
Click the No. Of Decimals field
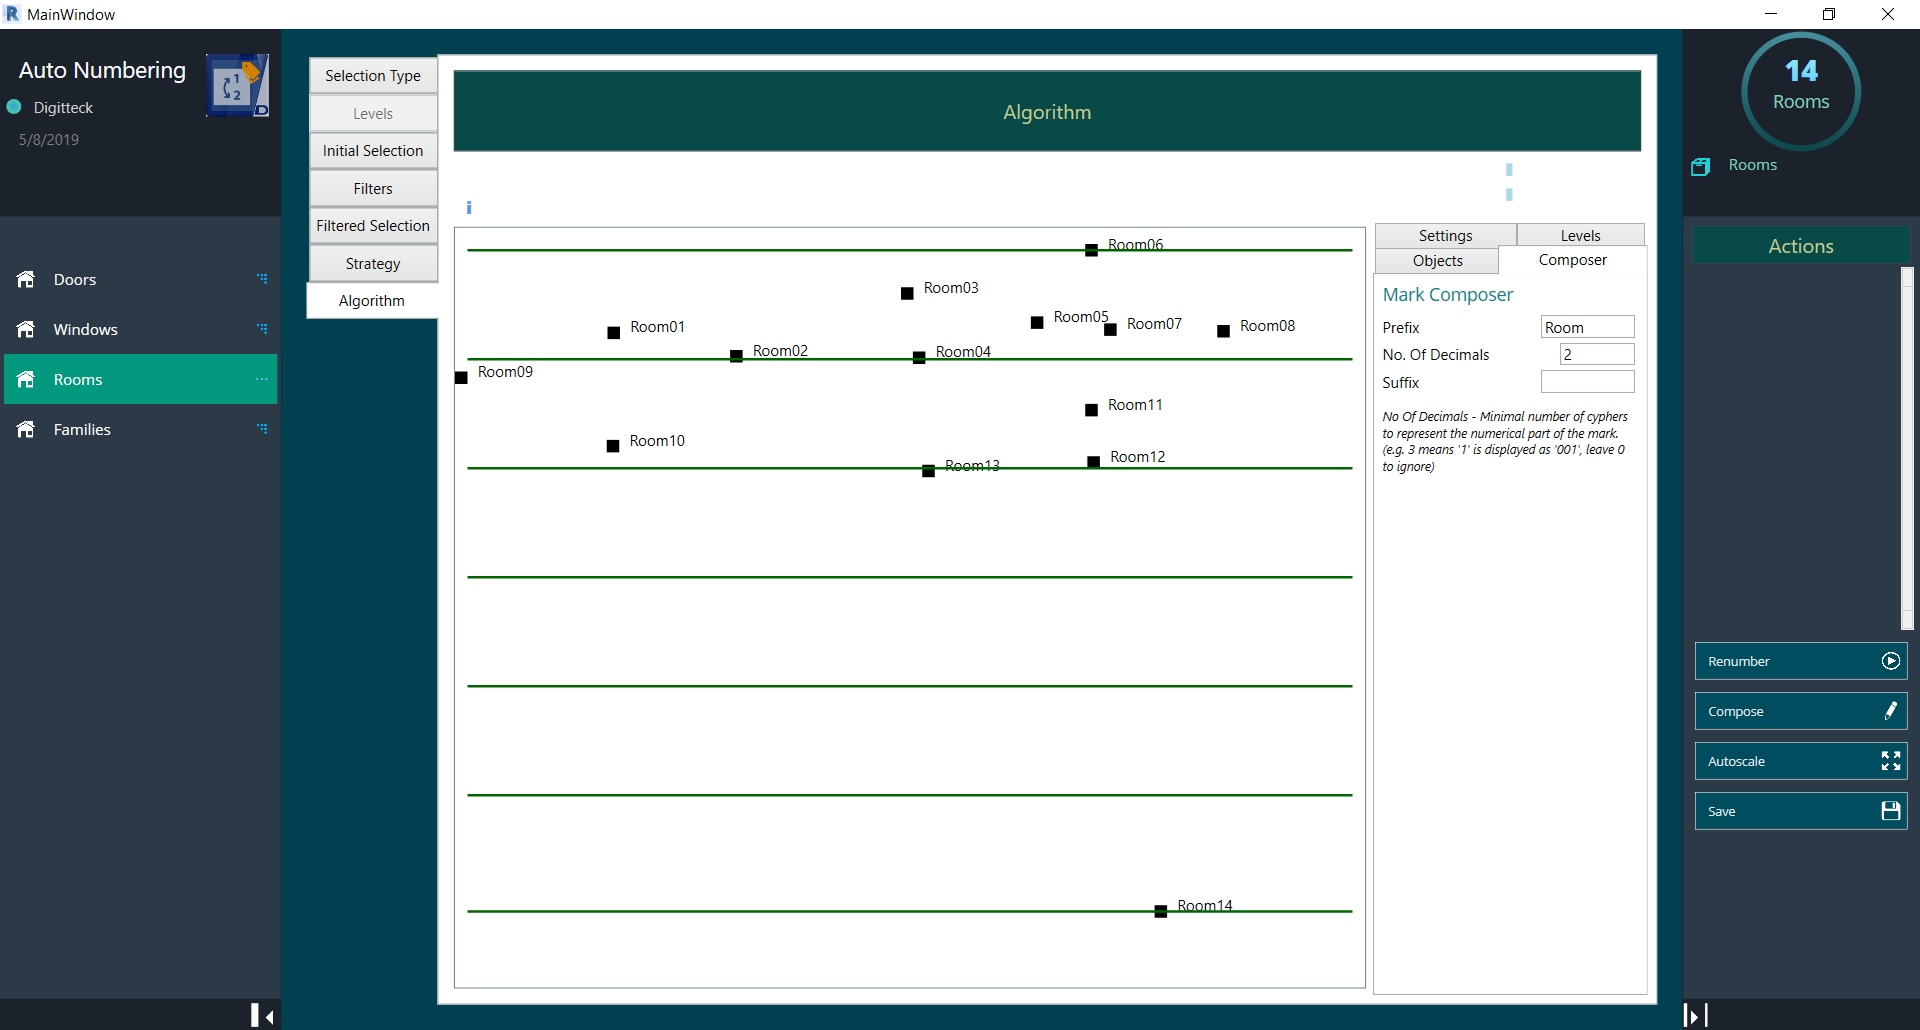click(x=1597, y=354)
